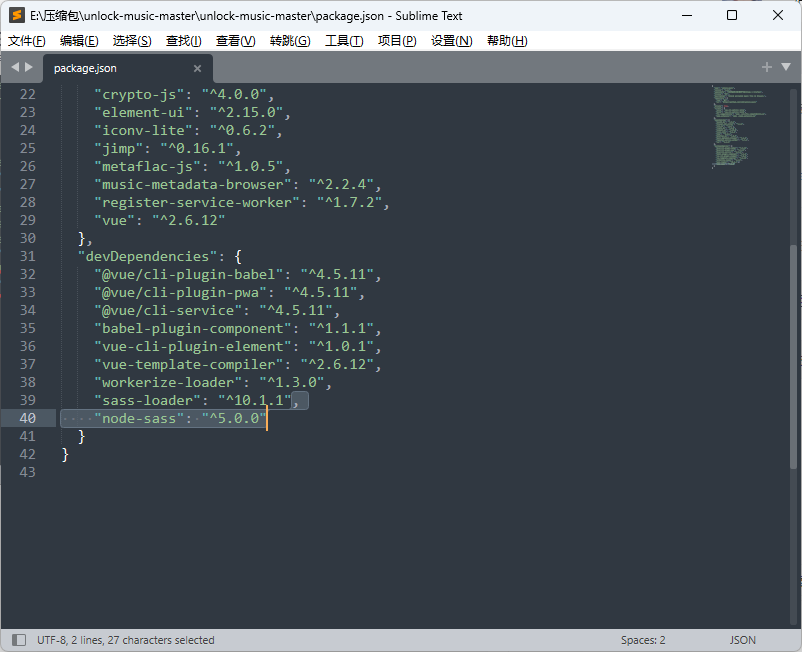Click the Sublime Text app icon in title bar
The image size is (802, 652).
[17, 15]
